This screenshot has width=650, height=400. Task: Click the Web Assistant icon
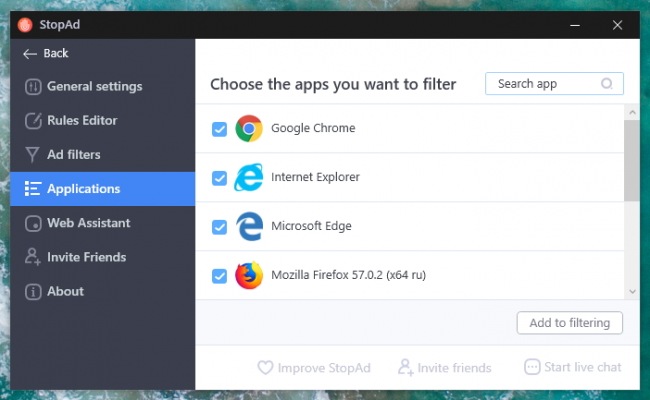click(x=33, y=223)
